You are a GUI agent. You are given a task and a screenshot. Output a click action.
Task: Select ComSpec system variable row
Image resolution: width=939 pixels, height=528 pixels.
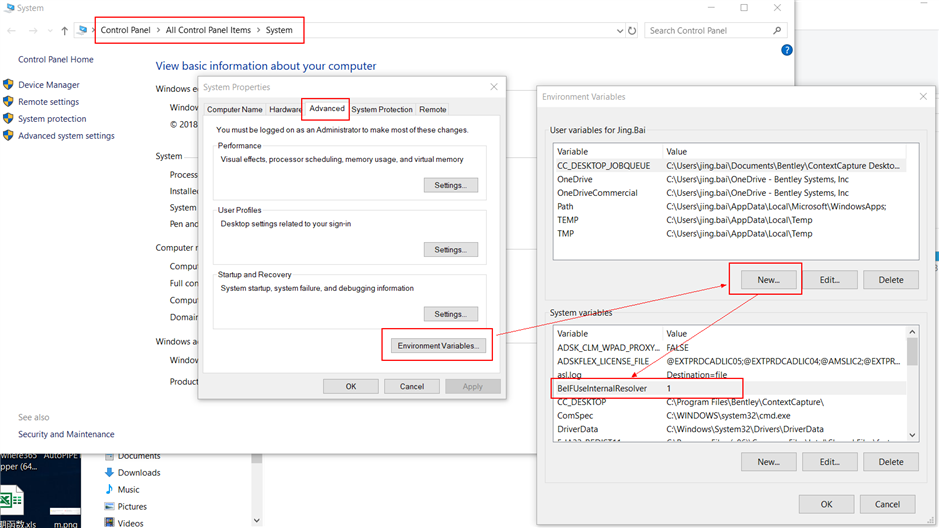pos(729,415)
